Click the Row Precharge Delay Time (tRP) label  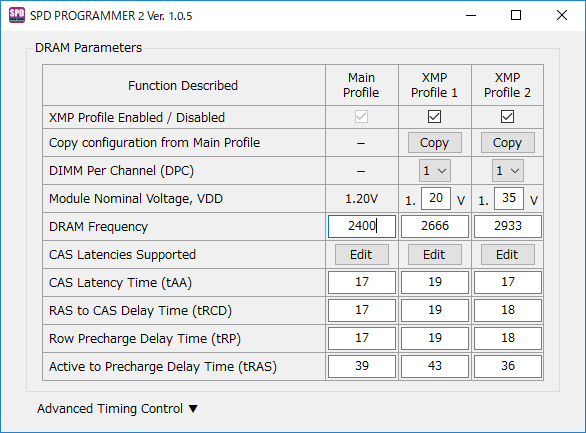tap(145, 339)
